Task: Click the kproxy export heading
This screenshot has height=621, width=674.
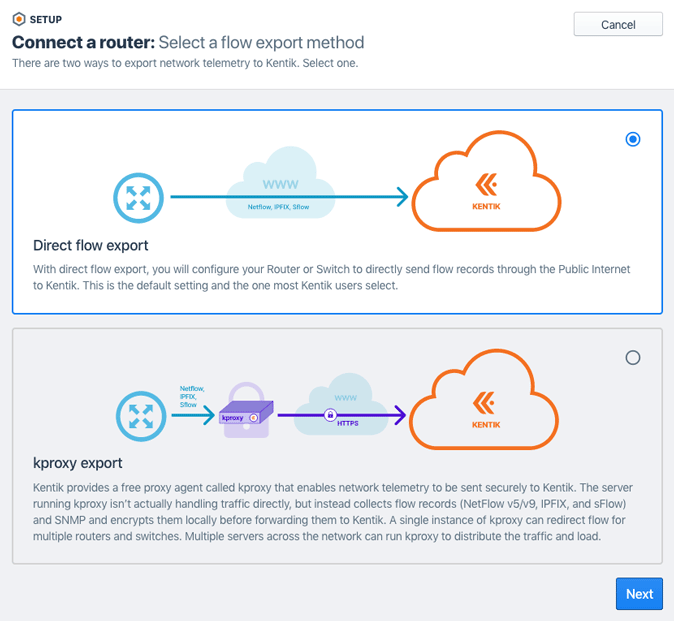Action: tap(78, 463)
